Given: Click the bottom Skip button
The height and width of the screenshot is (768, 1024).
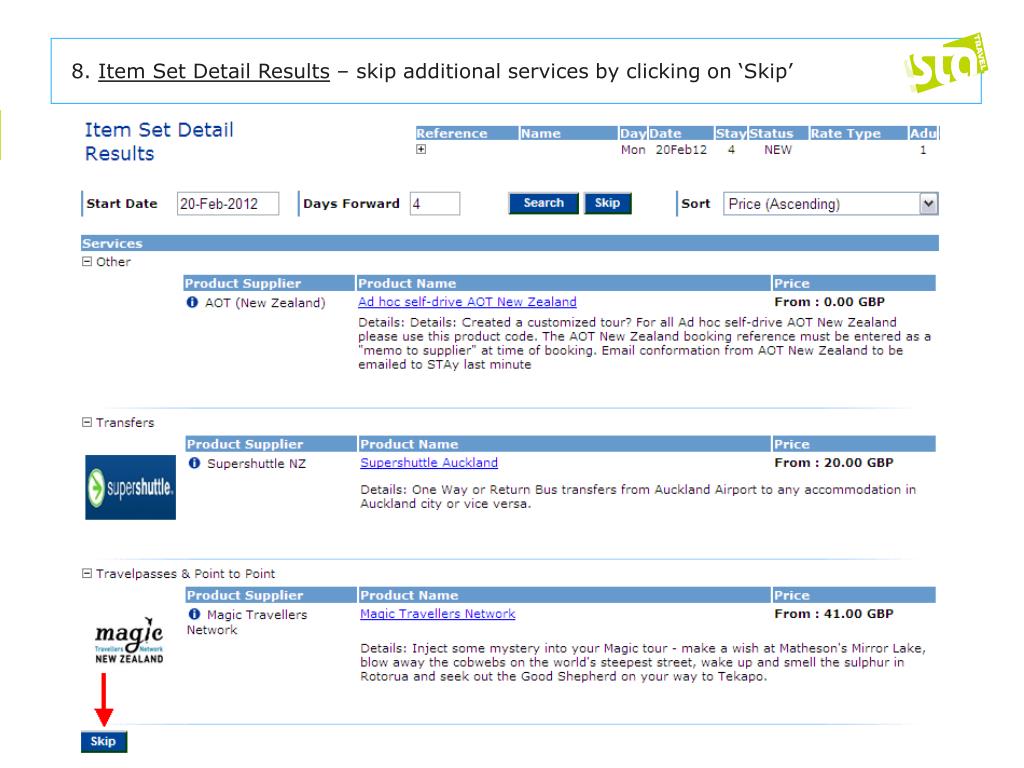Looking at the screenshot, I should click(104, 742).
